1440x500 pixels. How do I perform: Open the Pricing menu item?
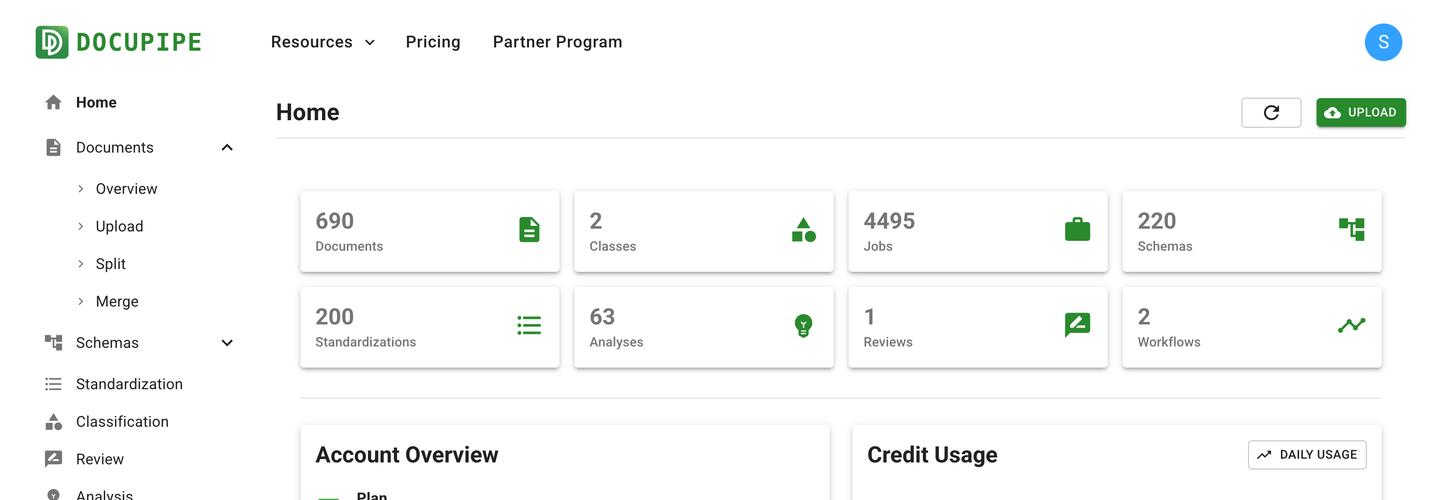coord(433,42)
